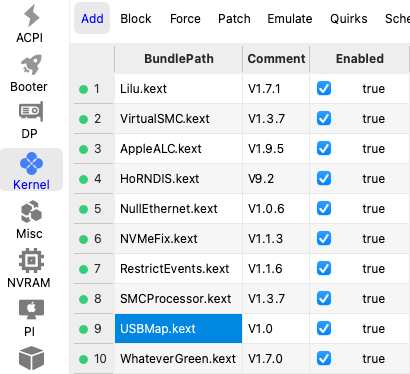Image resolution: width=410 pixels, height=374 pixels.
Task: Click green status dot for AppleALC.kext row
Action: pos(83,149)
